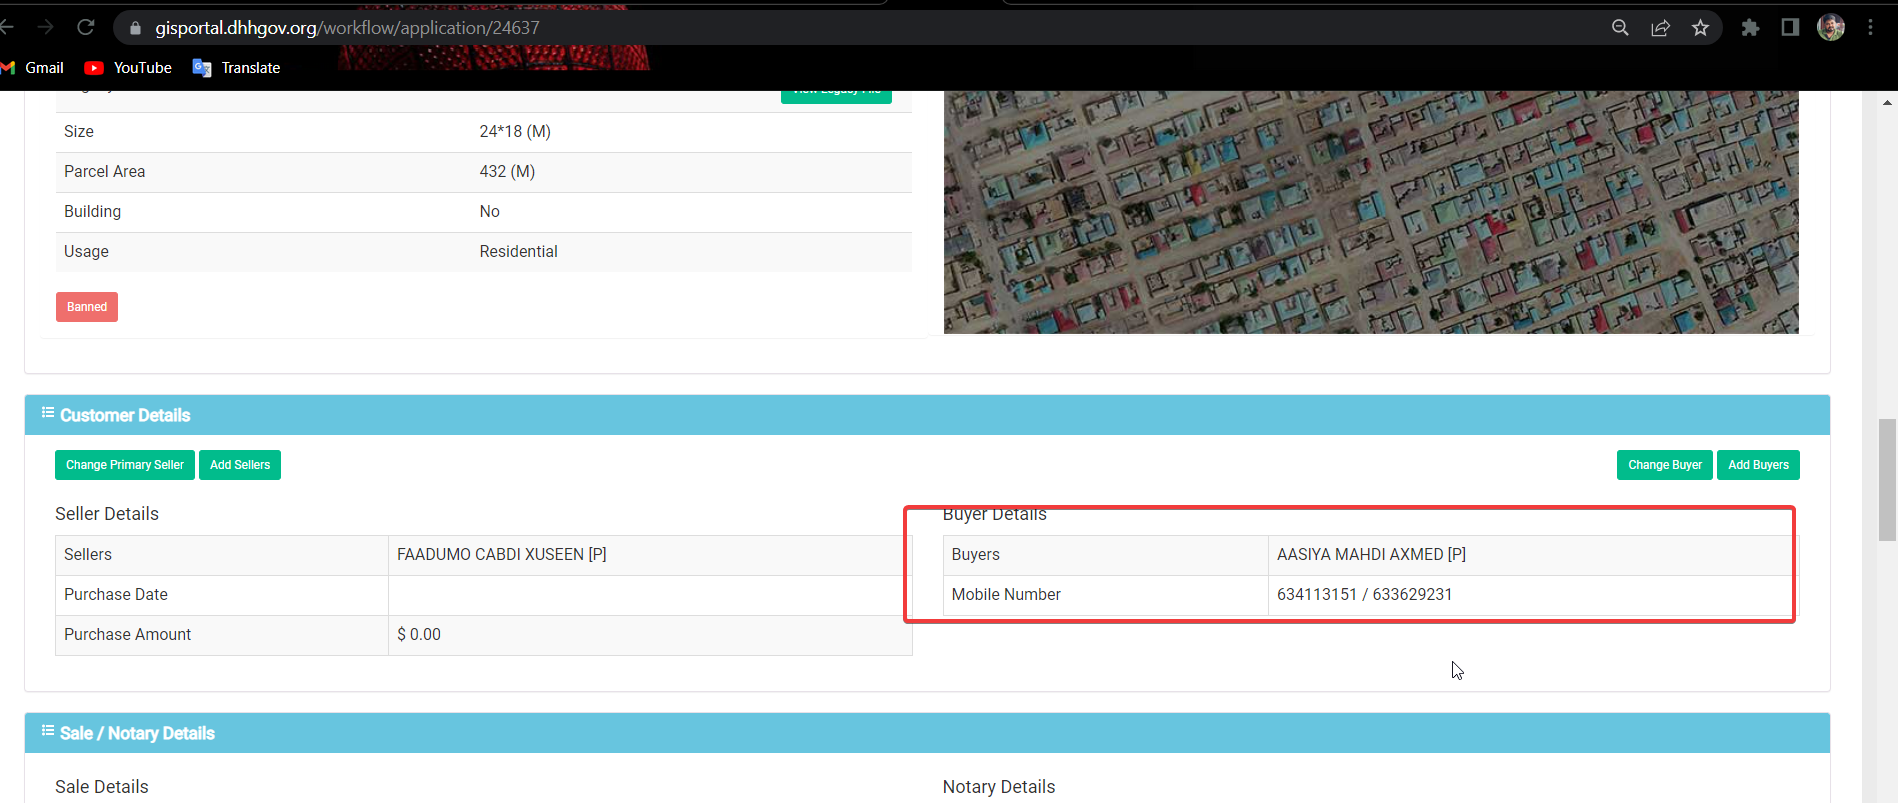
Task: Open the zoom magnifier icon in address bar
Action: 1620,28
